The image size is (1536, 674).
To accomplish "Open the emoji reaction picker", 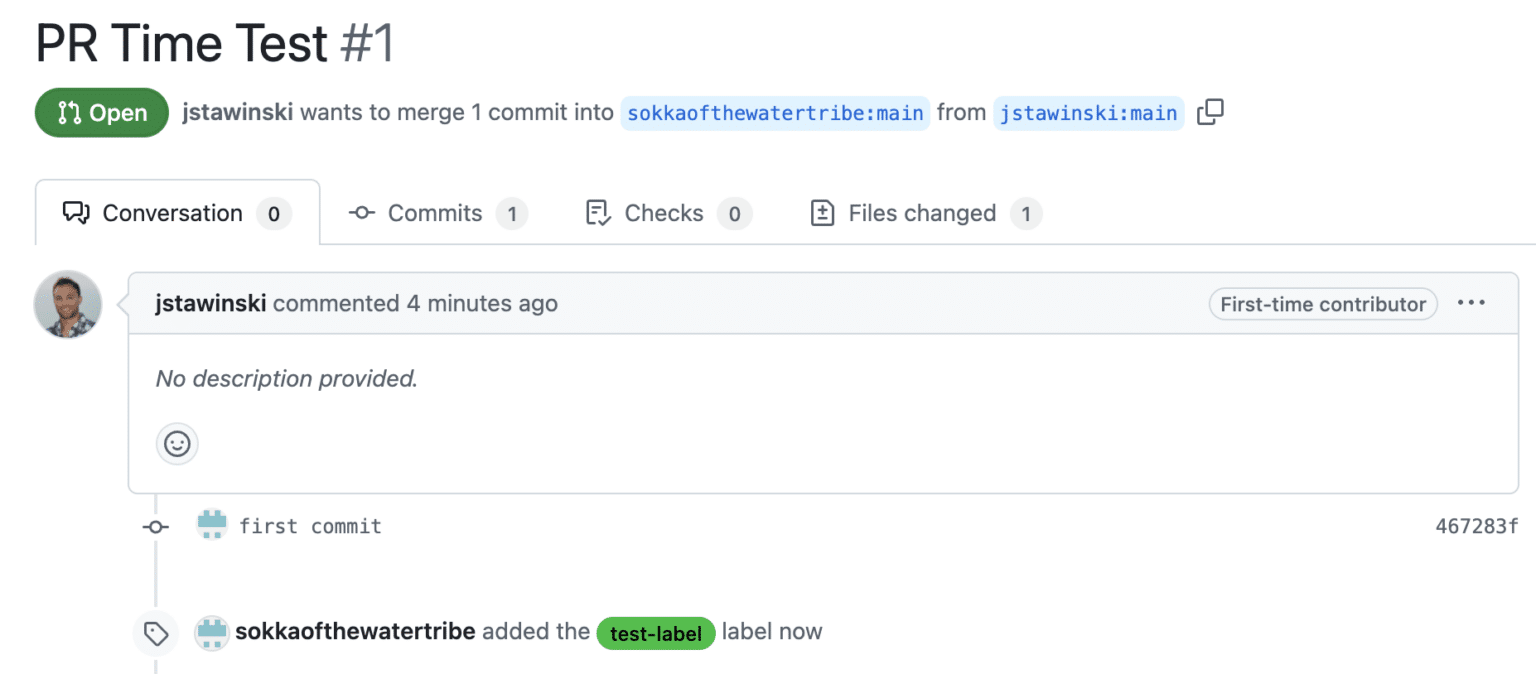I will pyautogui.click(x=177, y=444).
